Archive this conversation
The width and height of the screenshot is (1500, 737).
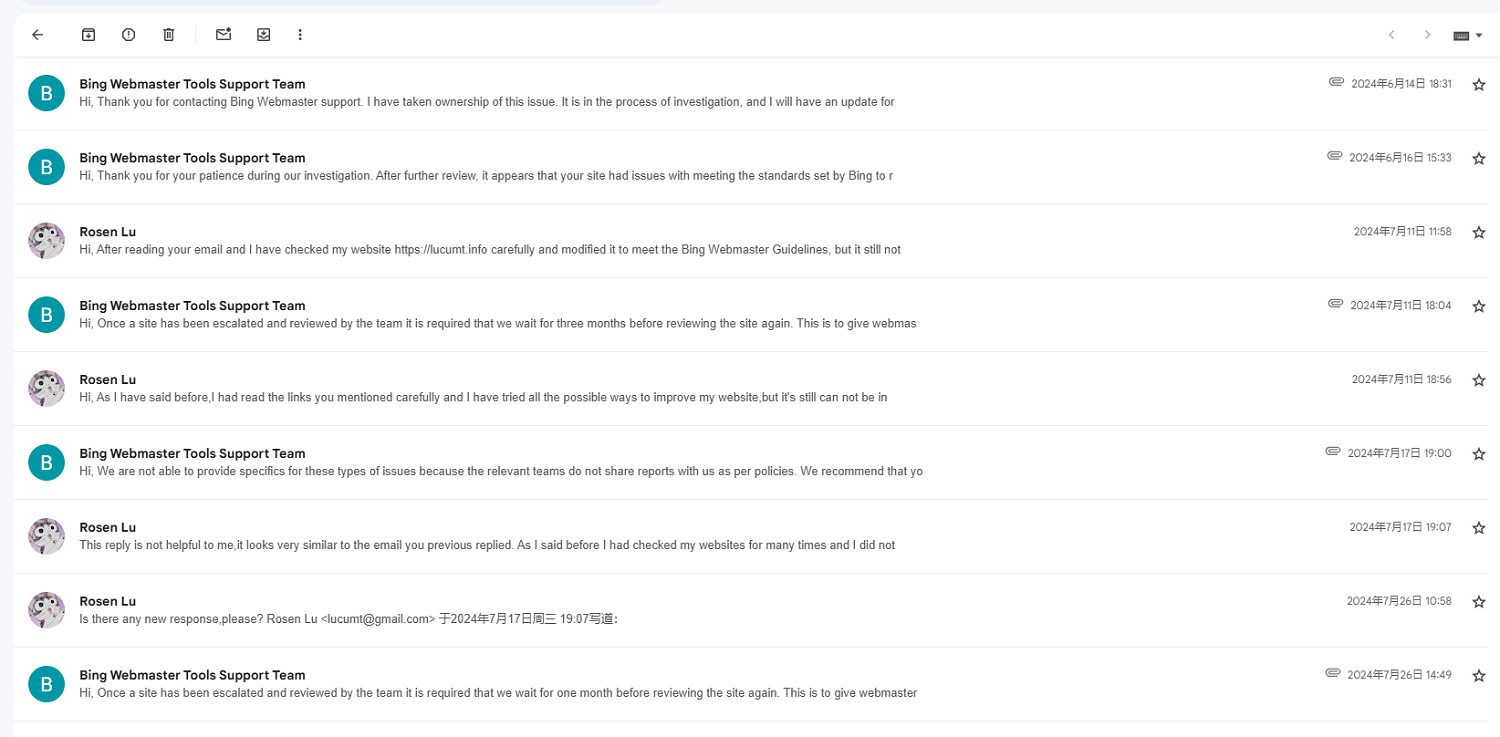pos(88,35)
